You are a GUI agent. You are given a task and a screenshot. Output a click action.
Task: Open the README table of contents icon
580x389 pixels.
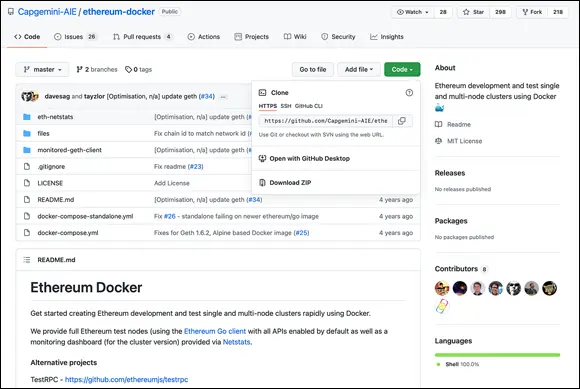(x=27, y=260)
